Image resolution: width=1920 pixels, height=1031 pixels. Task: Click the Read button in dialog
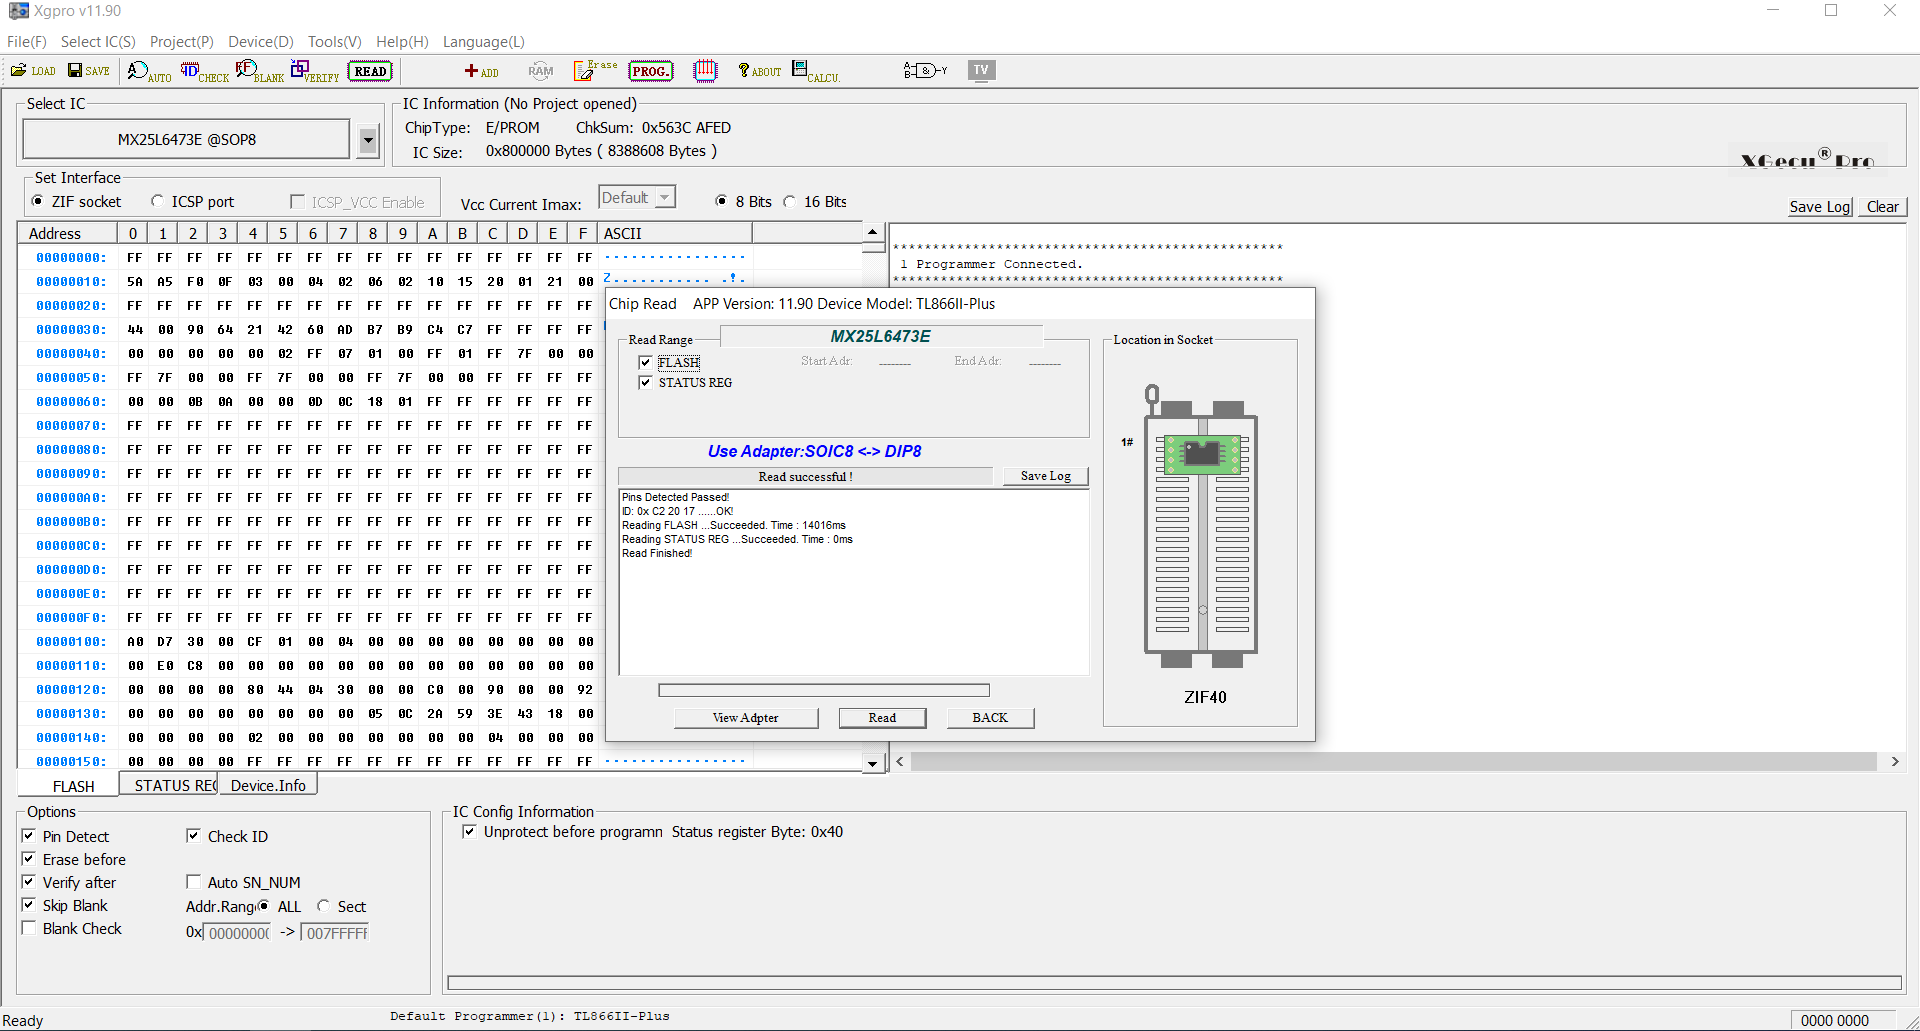click(882, 718)
